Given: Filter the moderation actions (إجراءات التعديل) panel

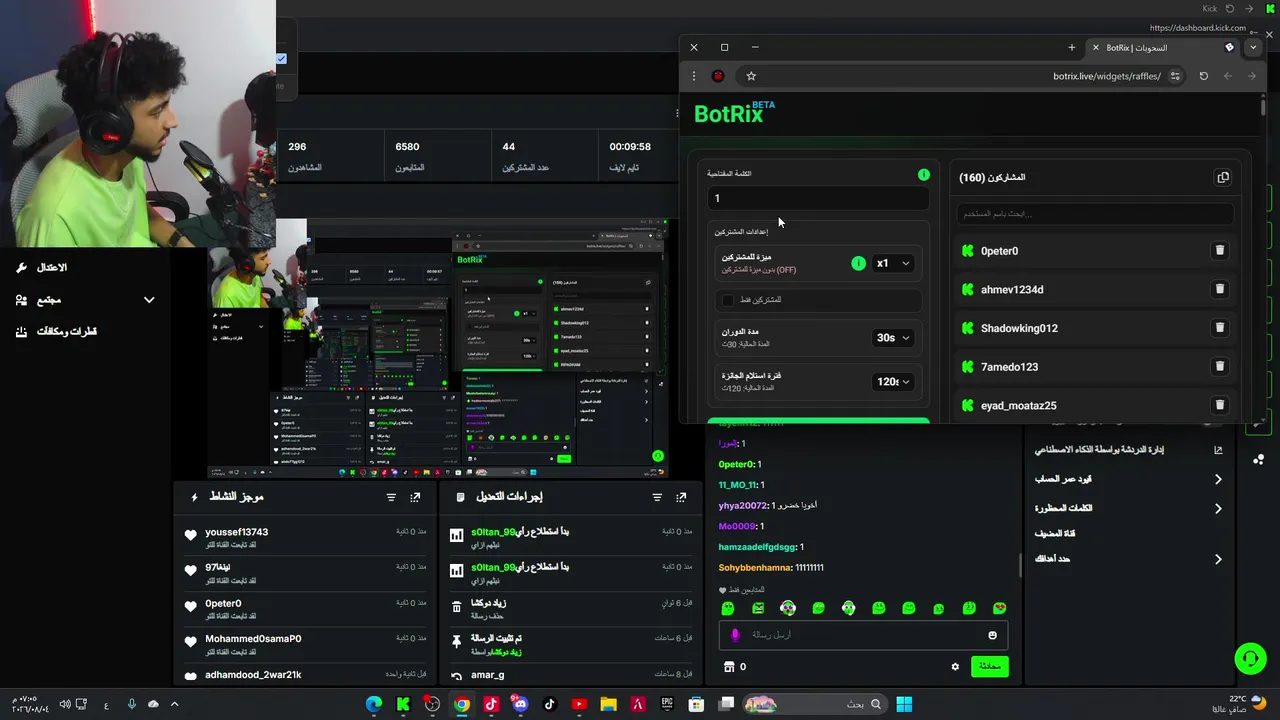Looking at the screenshot, I should click(657, 497).
